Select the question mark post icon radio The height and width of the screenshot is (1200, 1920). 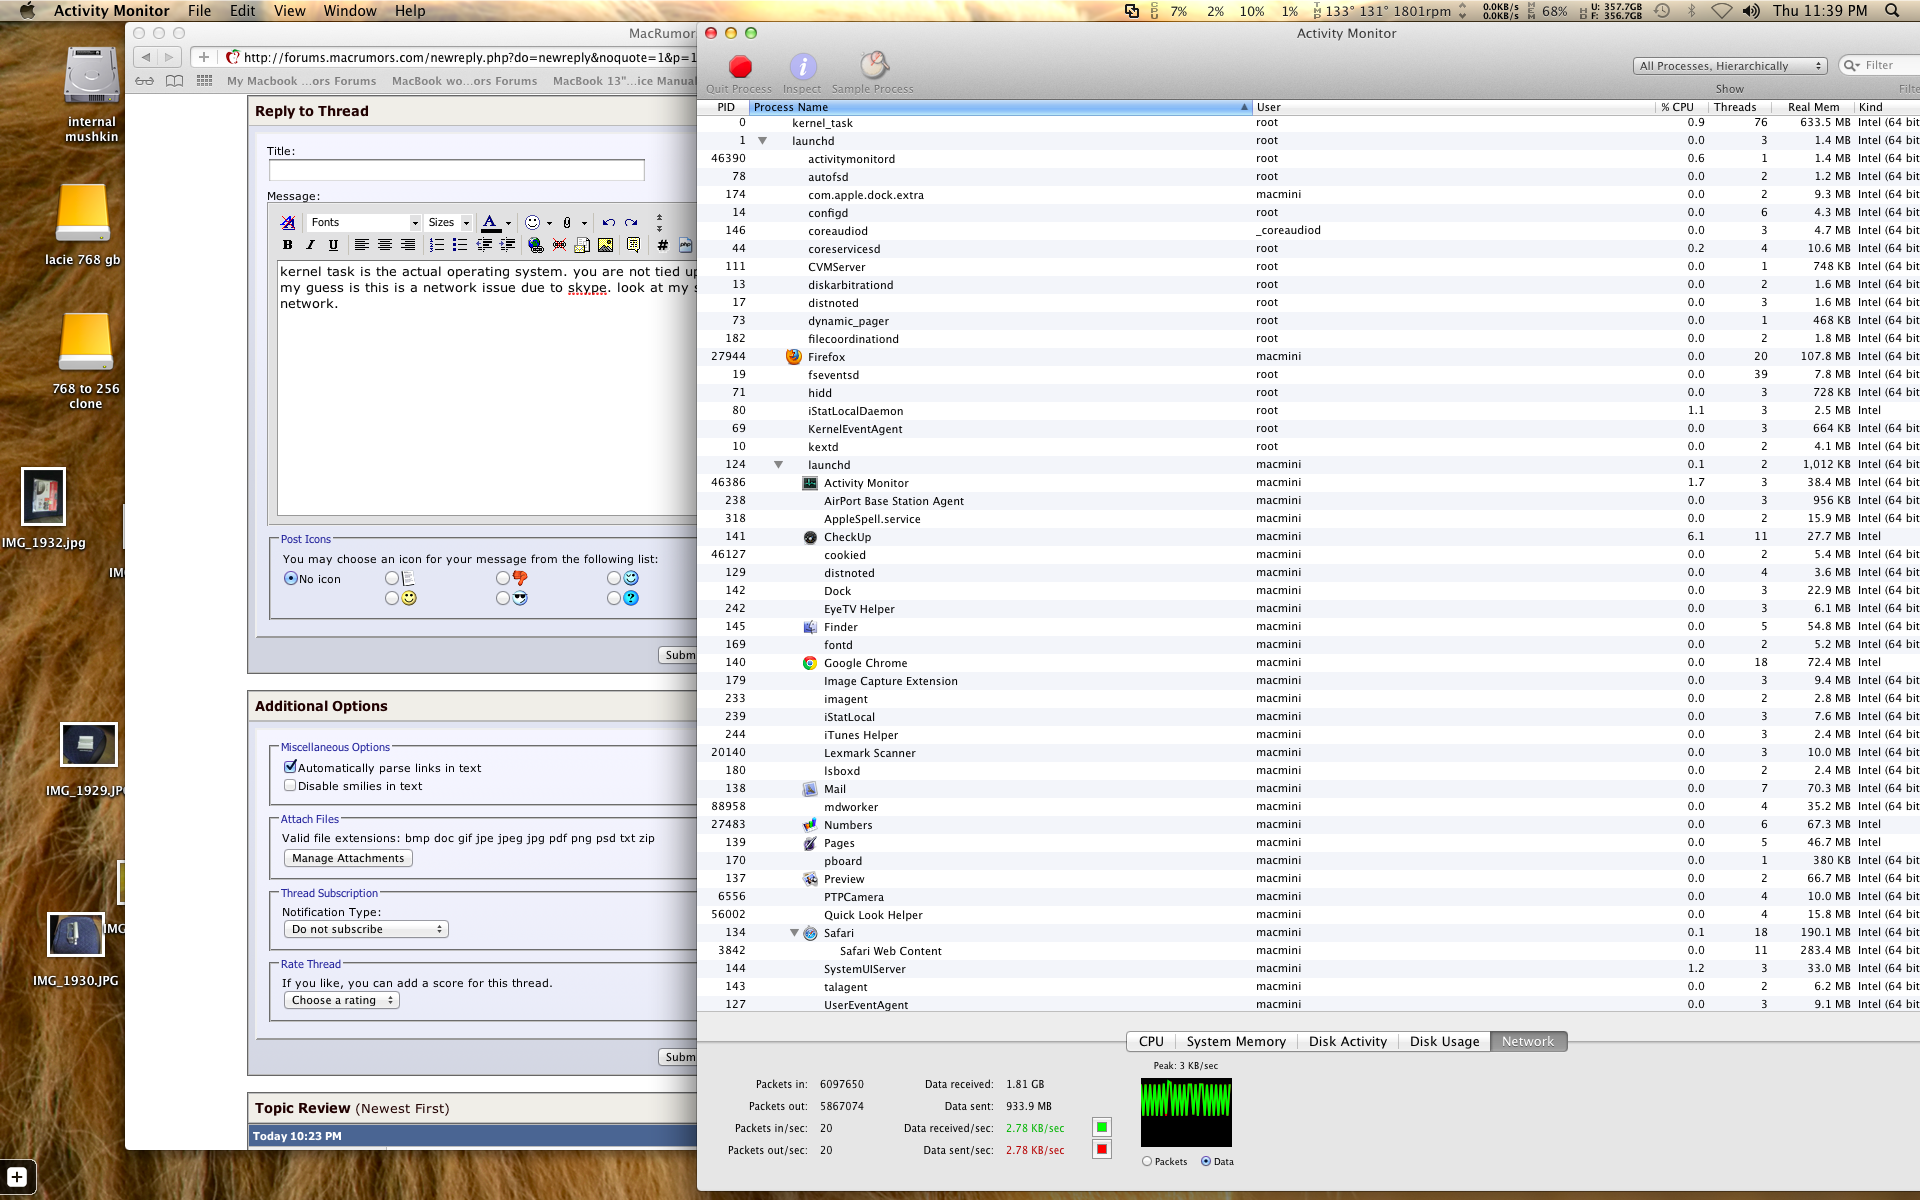[x=614, y=599]
